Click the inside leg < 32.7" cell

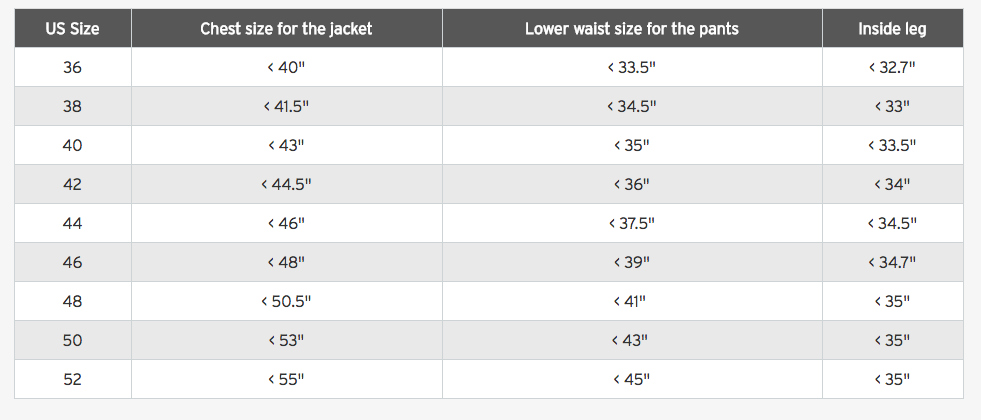click(x=893, y=67)
